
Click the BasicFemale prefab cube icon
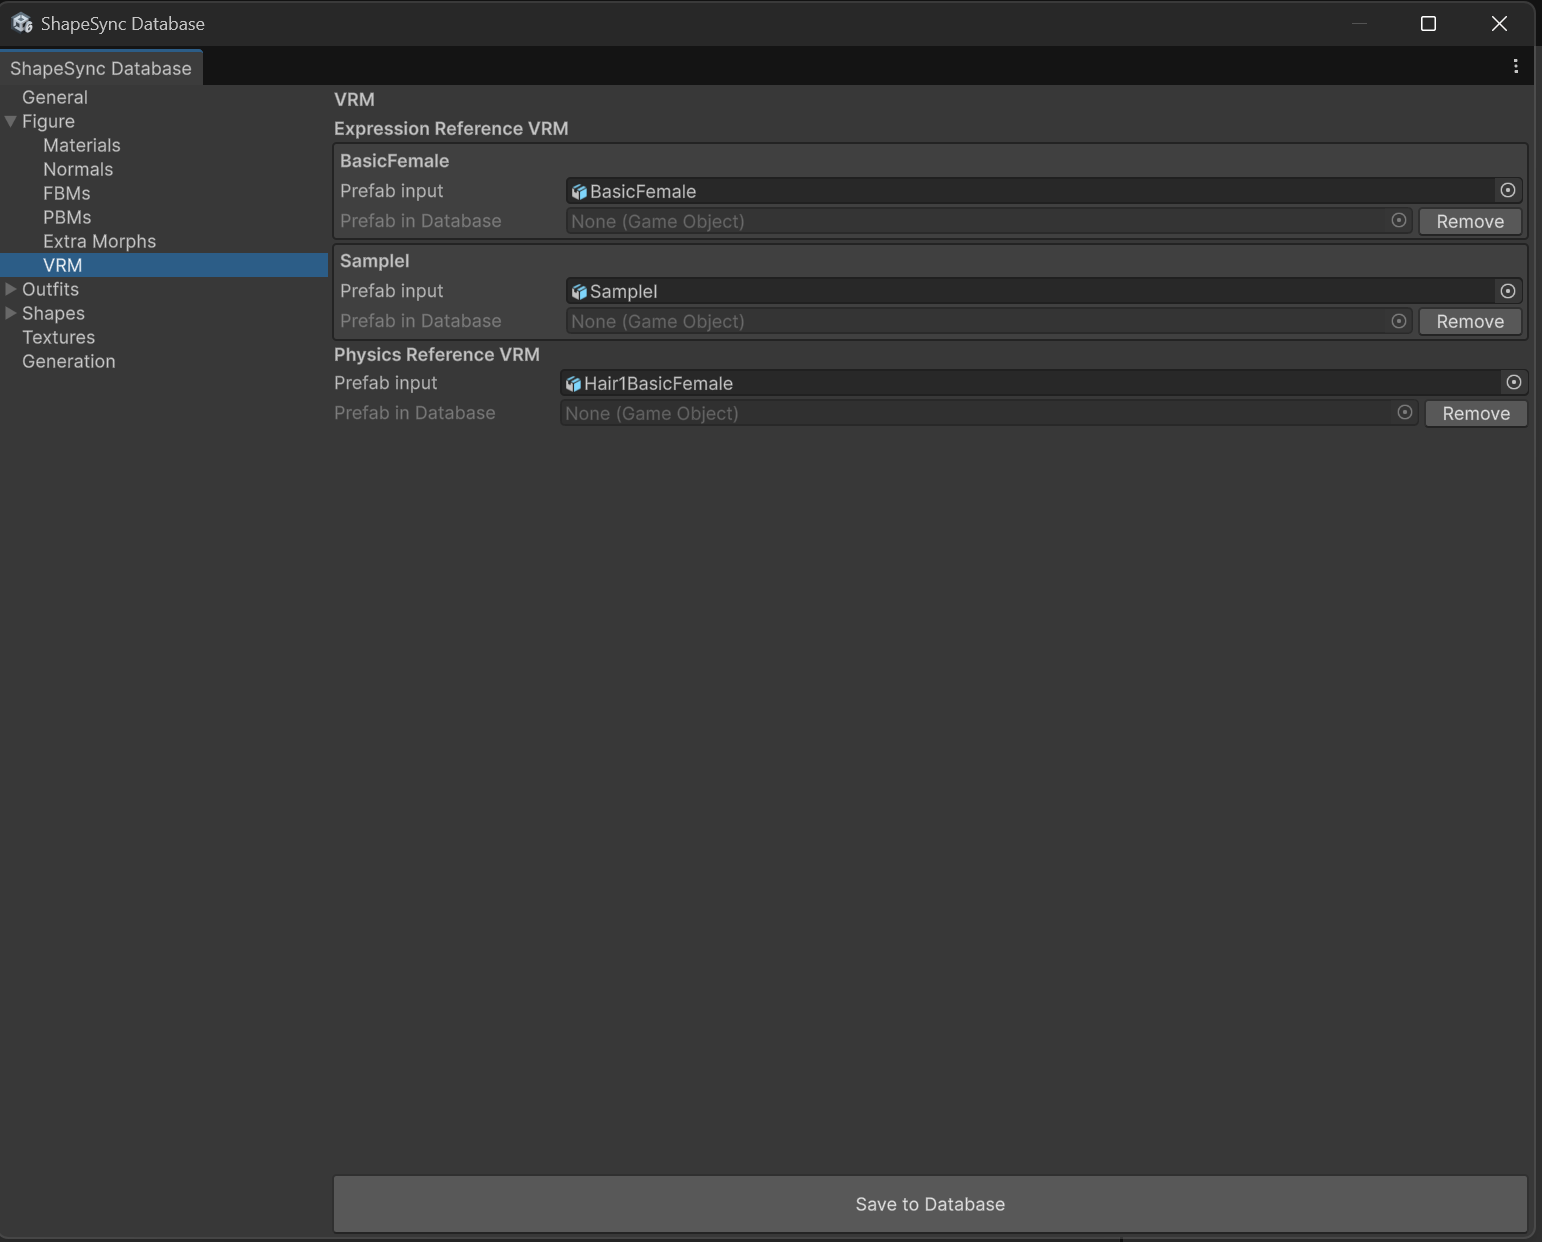[579, 191]
